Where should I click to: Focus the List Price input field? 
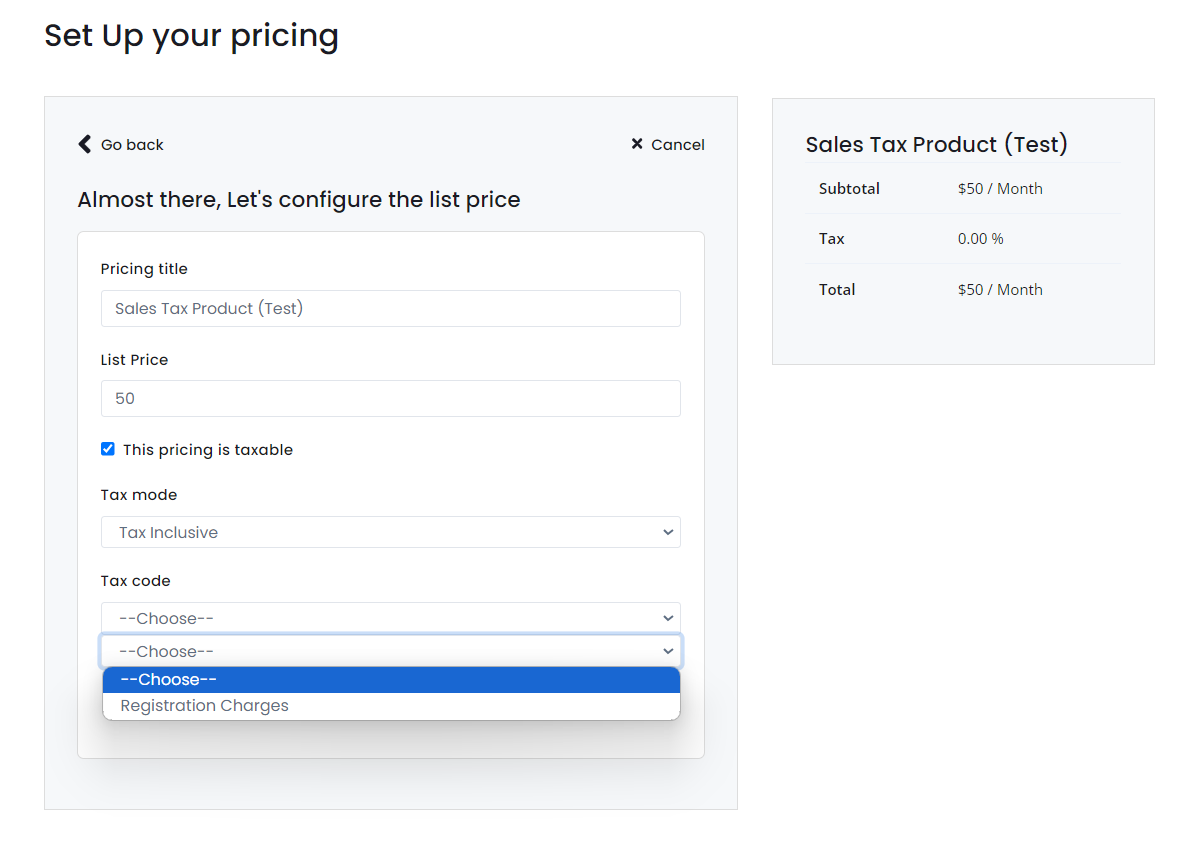[390, 399]
